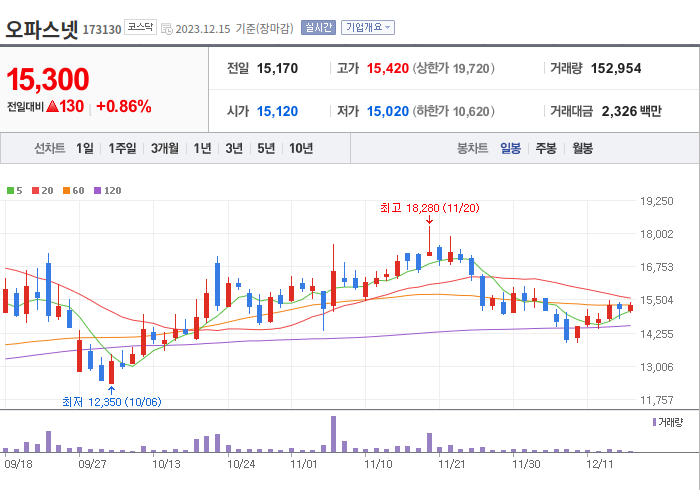This screenshot has height=490, width=700.
Task: Select the 1일 line chart tab
Action: click(x=85, y=148)
